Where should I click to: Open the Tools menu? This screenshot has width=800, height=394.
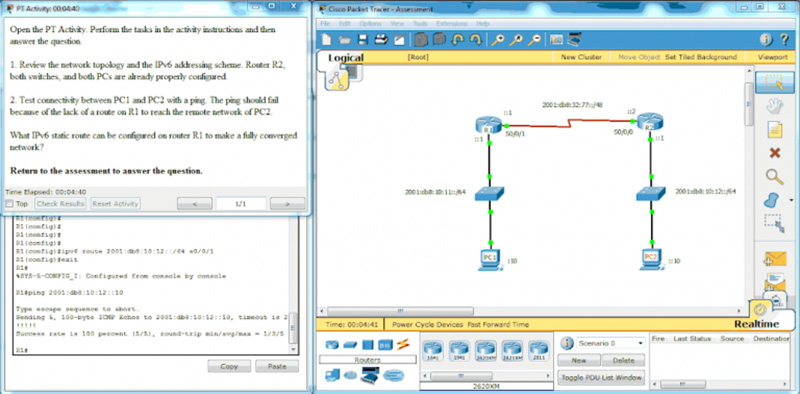(x=420, y=23)
